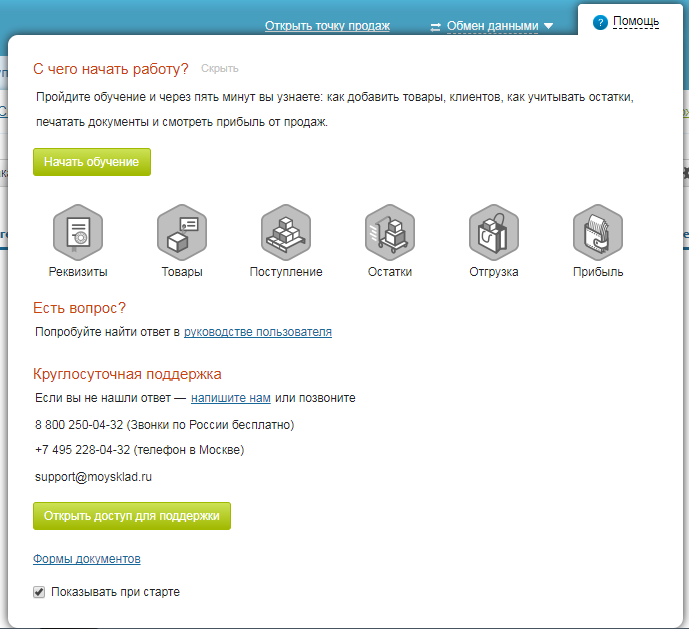The image size is (689, 629).
Task: Open the Помощь tab
Action: pyautogui.click(x=635, y=21)
